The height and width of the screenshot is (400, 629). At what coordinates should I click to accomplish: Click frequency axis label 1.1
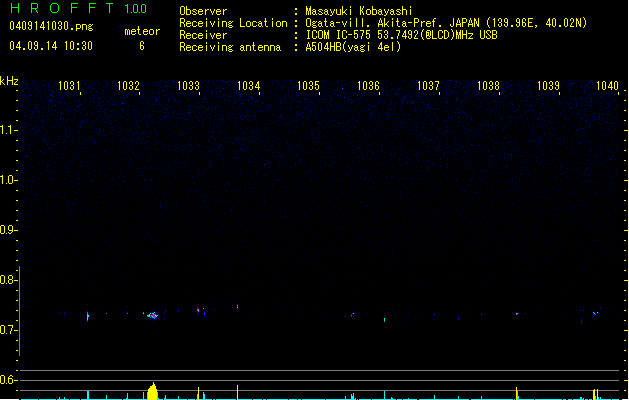(8, 130)
